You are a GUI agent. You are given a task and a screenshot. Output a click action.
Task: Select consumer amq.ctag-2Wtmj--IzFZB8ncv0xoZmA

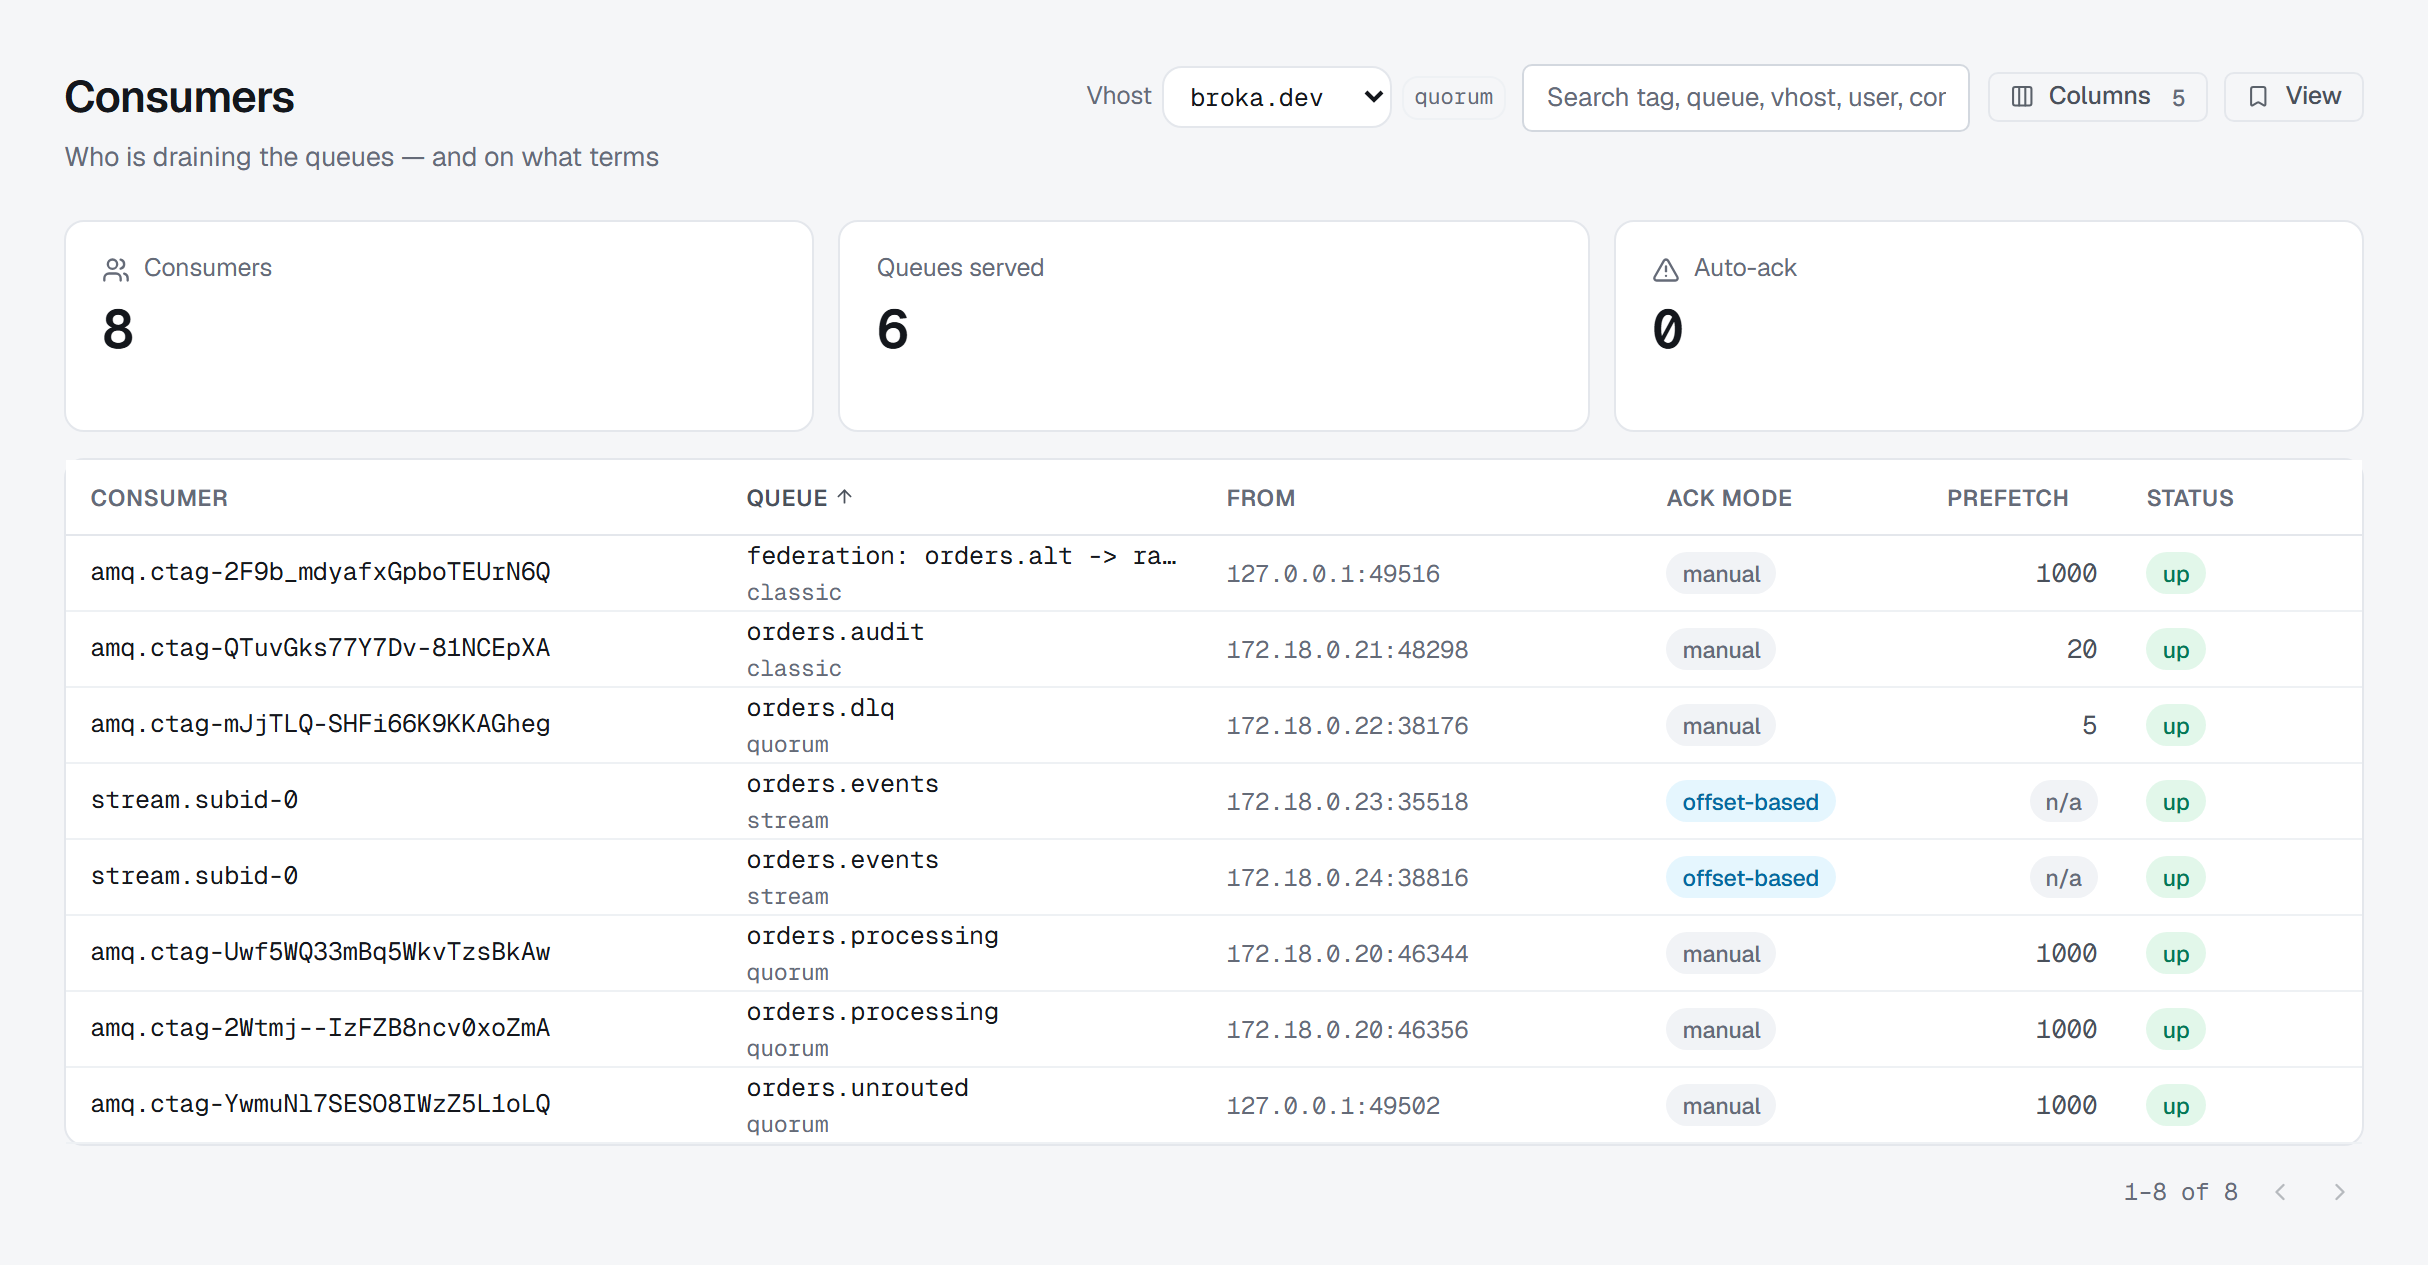[x=320, y=1029]
